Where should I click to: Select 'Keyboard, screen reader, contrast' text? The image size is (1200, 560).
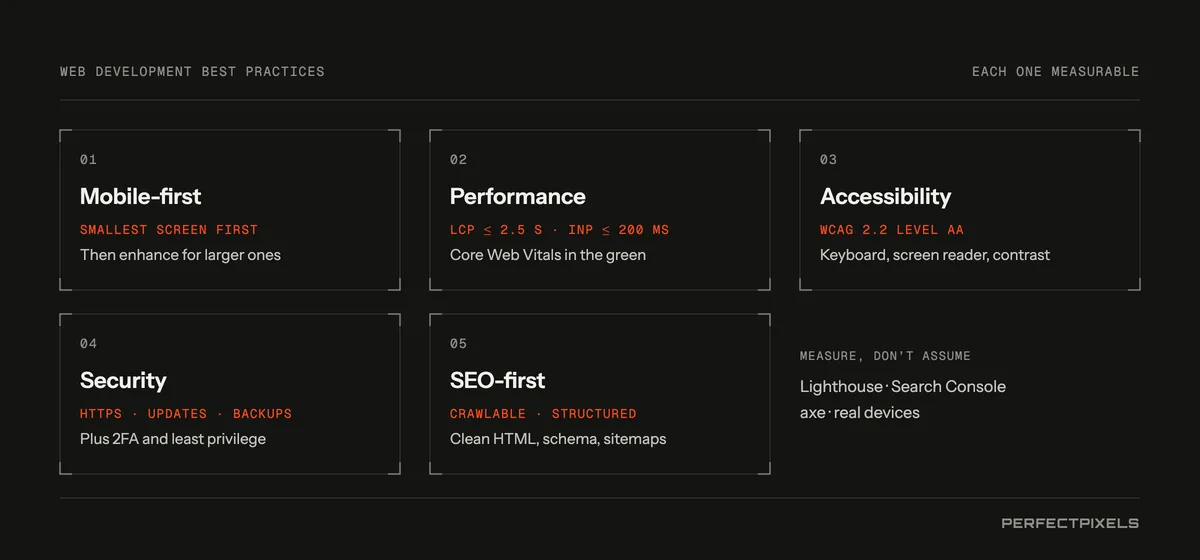935,255
